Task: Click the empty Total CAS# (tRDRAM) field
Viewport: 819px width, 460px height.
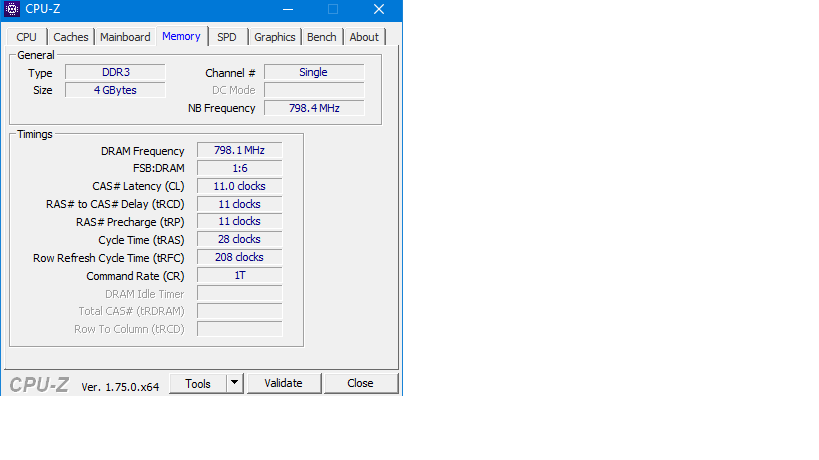Action: 240,311
